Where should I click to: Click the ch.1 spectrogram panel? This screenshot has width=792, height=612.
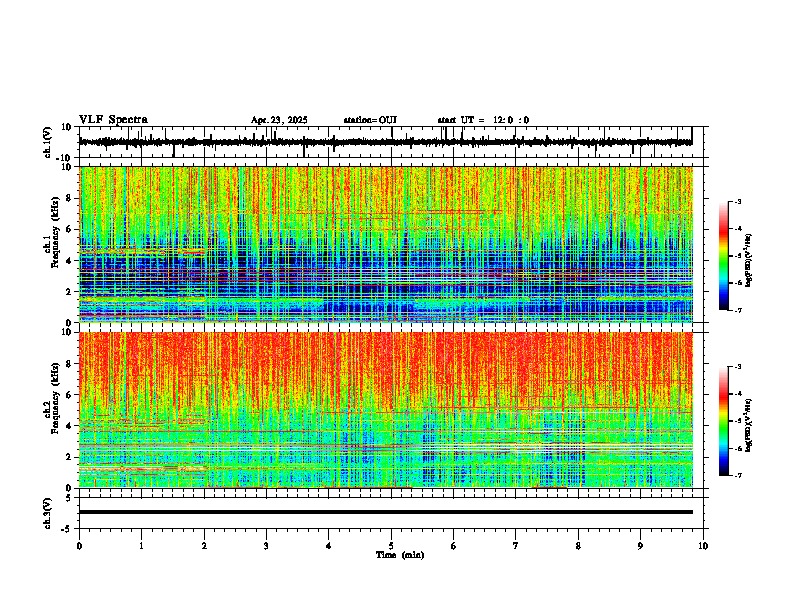pos(385,244)
